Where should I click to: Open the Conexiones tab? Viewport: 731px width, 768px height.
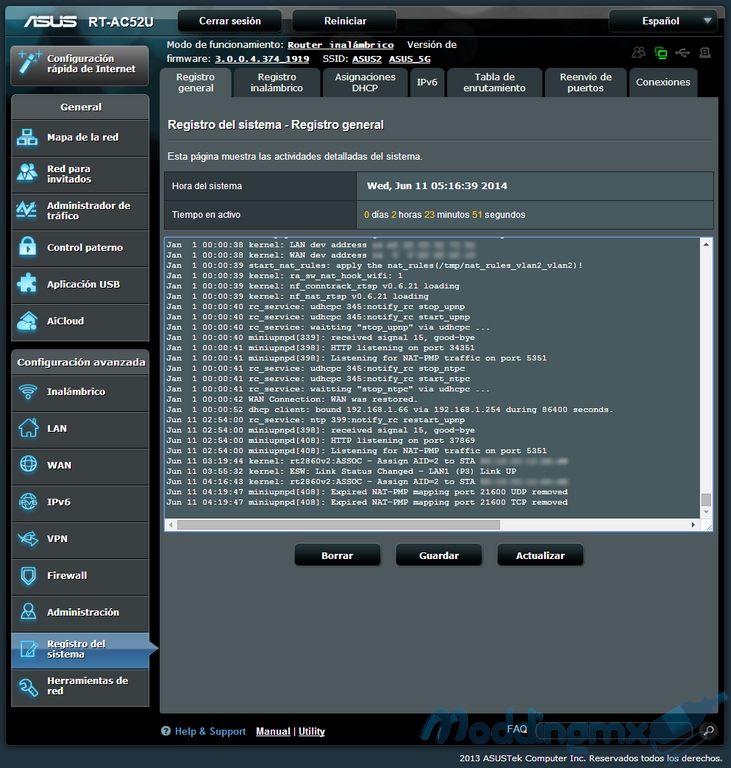pos(663,82)
